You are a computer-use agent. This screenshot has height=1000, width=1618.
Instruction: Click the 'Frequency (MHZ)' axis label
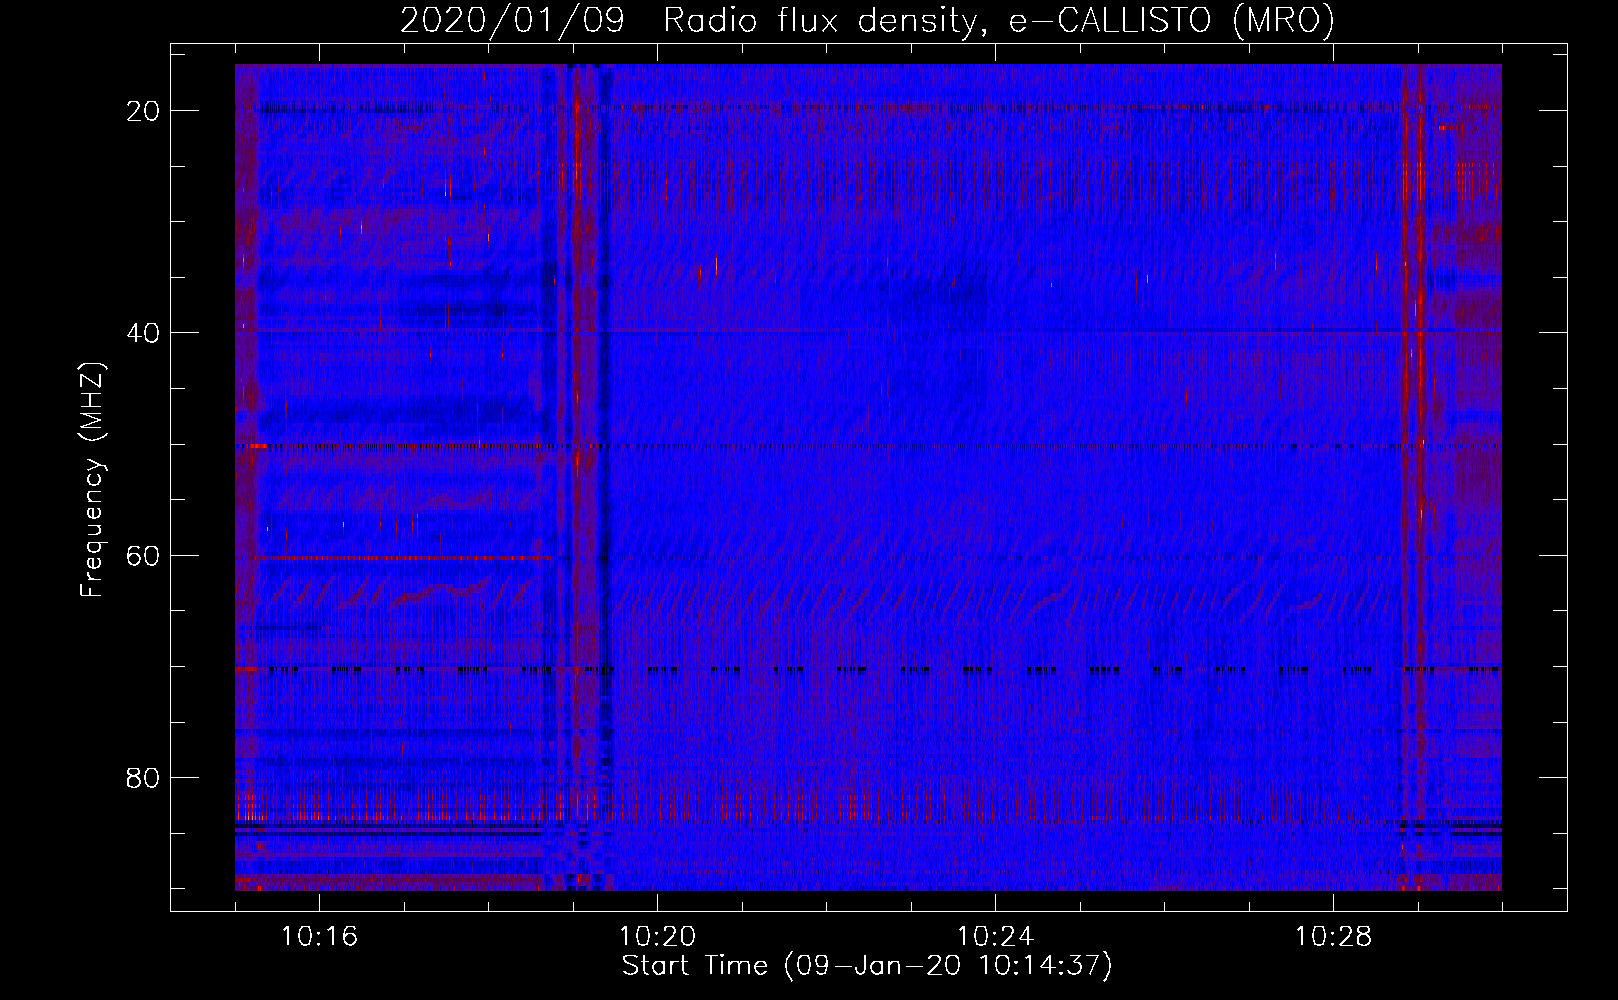(92, 480)
